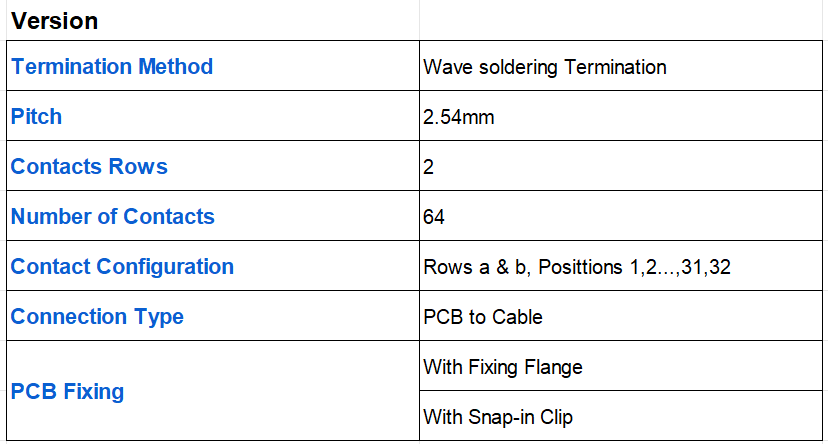This screenshot has height=444, width=828.
Task: Select the Rows a & b positions cell
Action: click(x=621, y=266)
